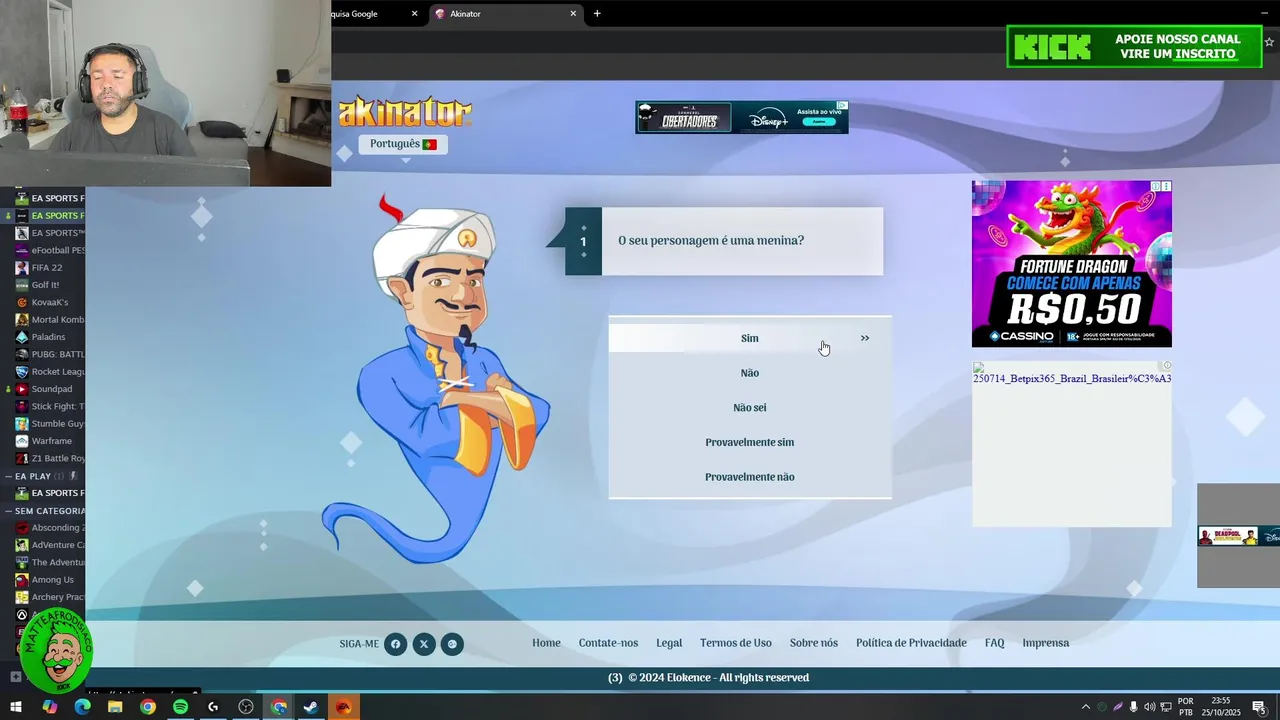Click the last social icon in the SIGA-ME row
The image size is (1280, 720).
click(452, 644)
